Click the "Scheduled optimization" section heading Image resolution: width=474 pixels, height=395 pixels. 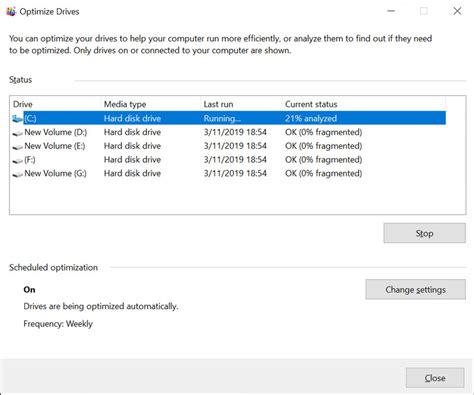tap(53, 267)
